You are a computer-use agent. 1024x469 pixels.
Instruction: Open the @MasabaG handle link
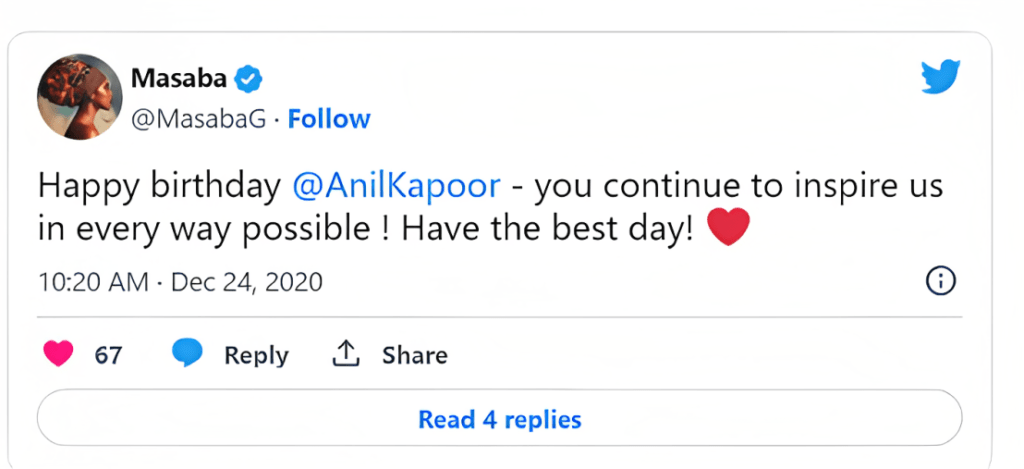(198, 119)
